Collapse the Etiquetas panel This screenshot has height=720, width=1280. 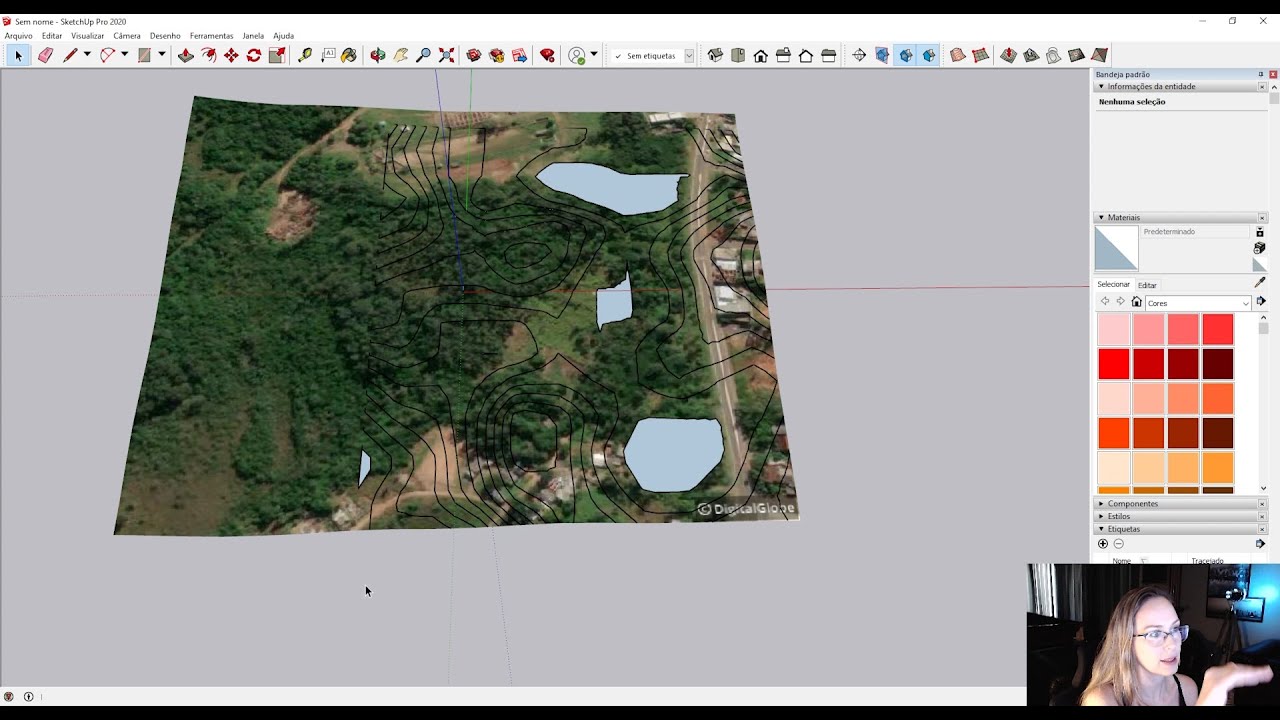[x=1101, y=529]
